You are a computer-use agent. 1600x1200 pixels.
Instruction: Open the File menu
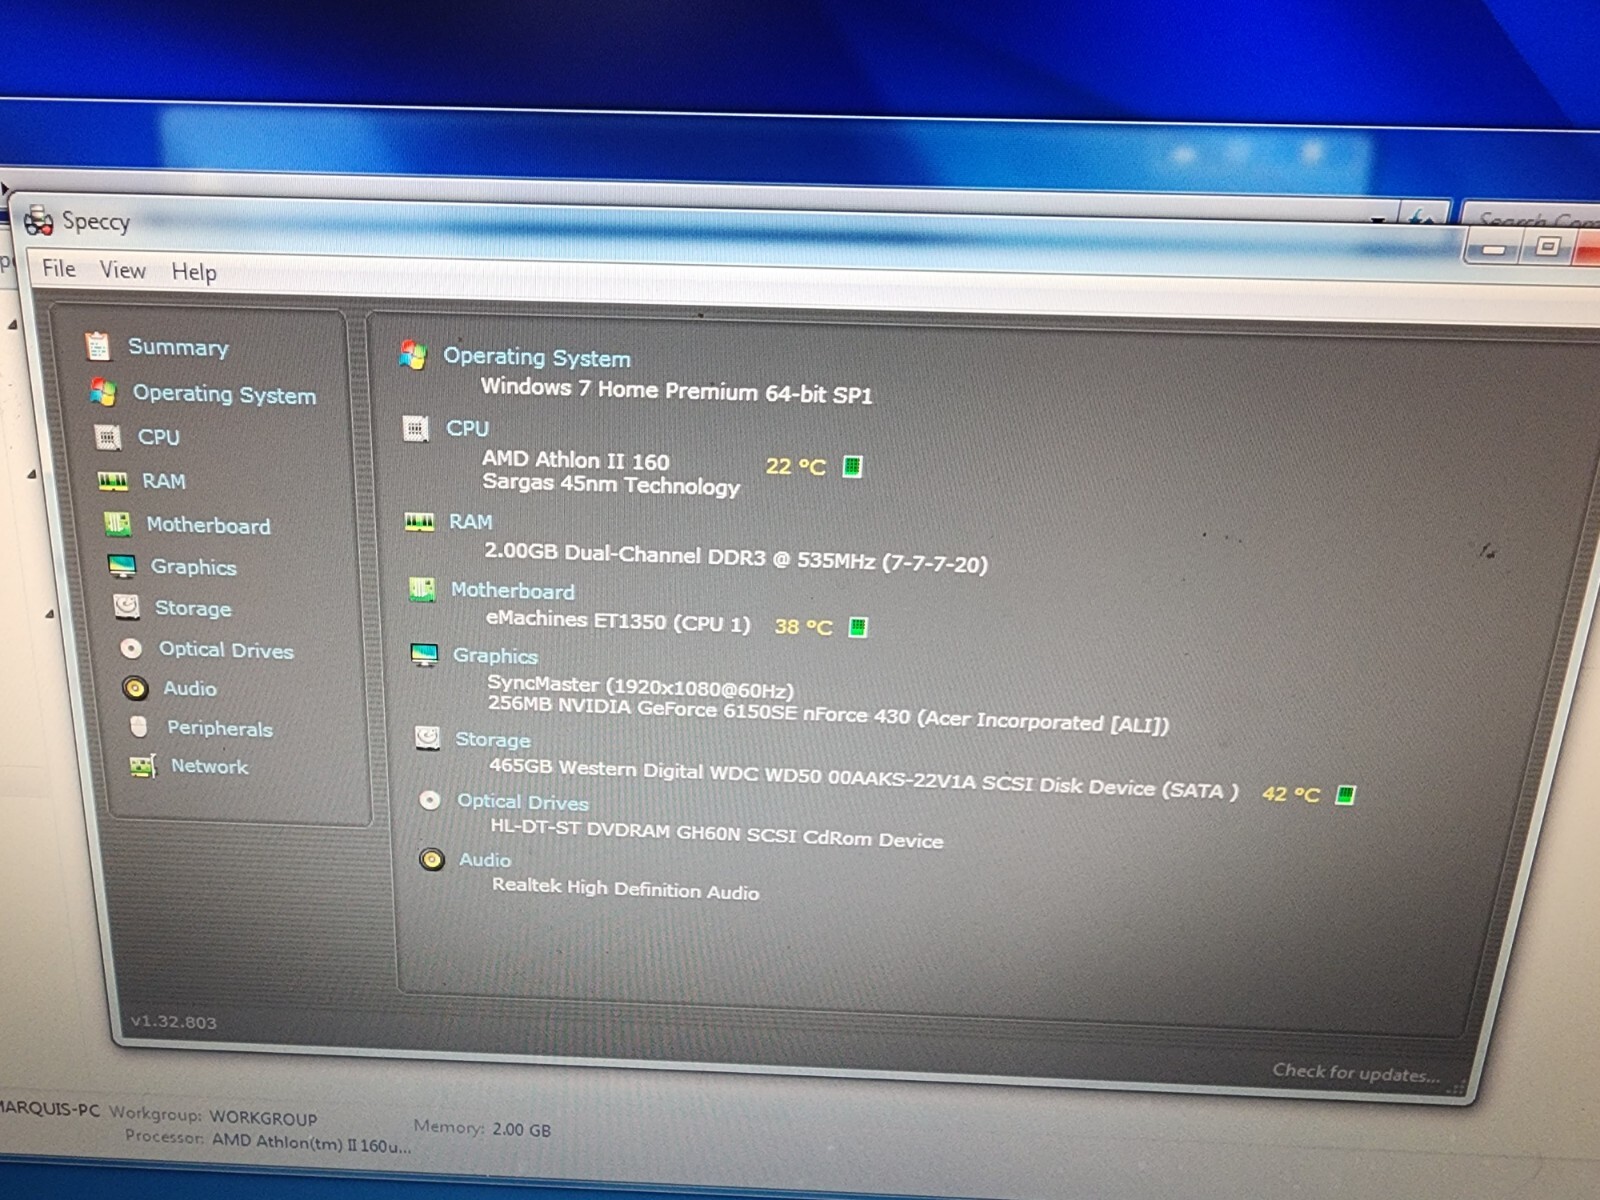58,268
